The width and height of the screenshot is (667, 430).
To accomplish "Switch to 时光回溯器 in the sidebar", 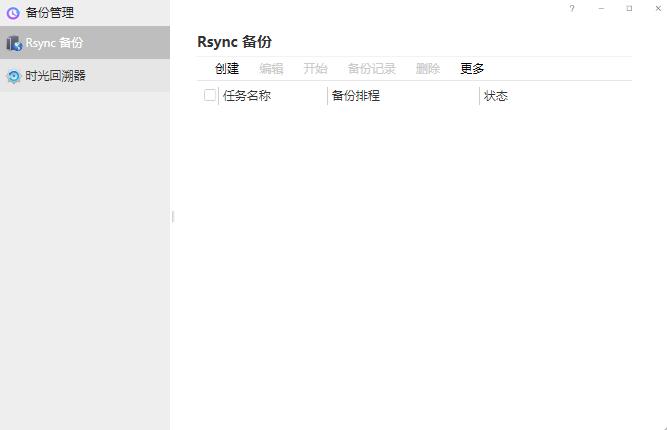I will pyautogui.click(x=85, y=76).
